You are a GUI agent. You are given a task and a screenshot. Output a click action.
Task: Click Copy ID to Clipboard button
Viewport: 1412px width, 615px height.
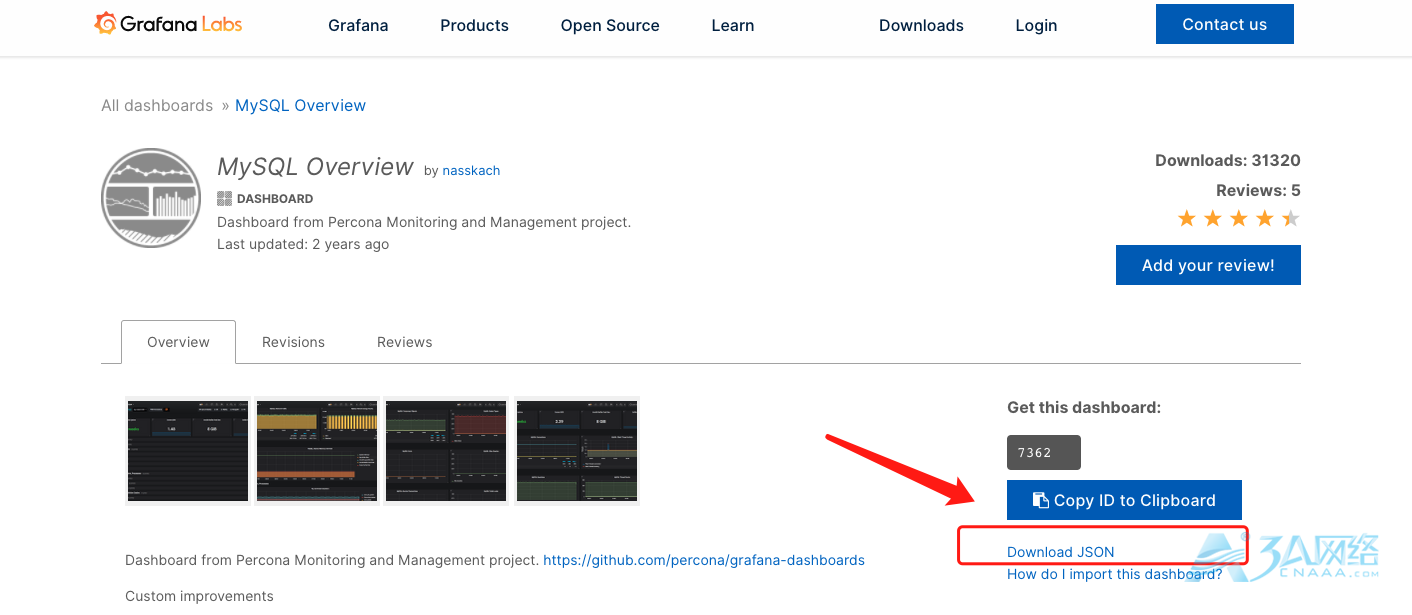pos(1124,500)
